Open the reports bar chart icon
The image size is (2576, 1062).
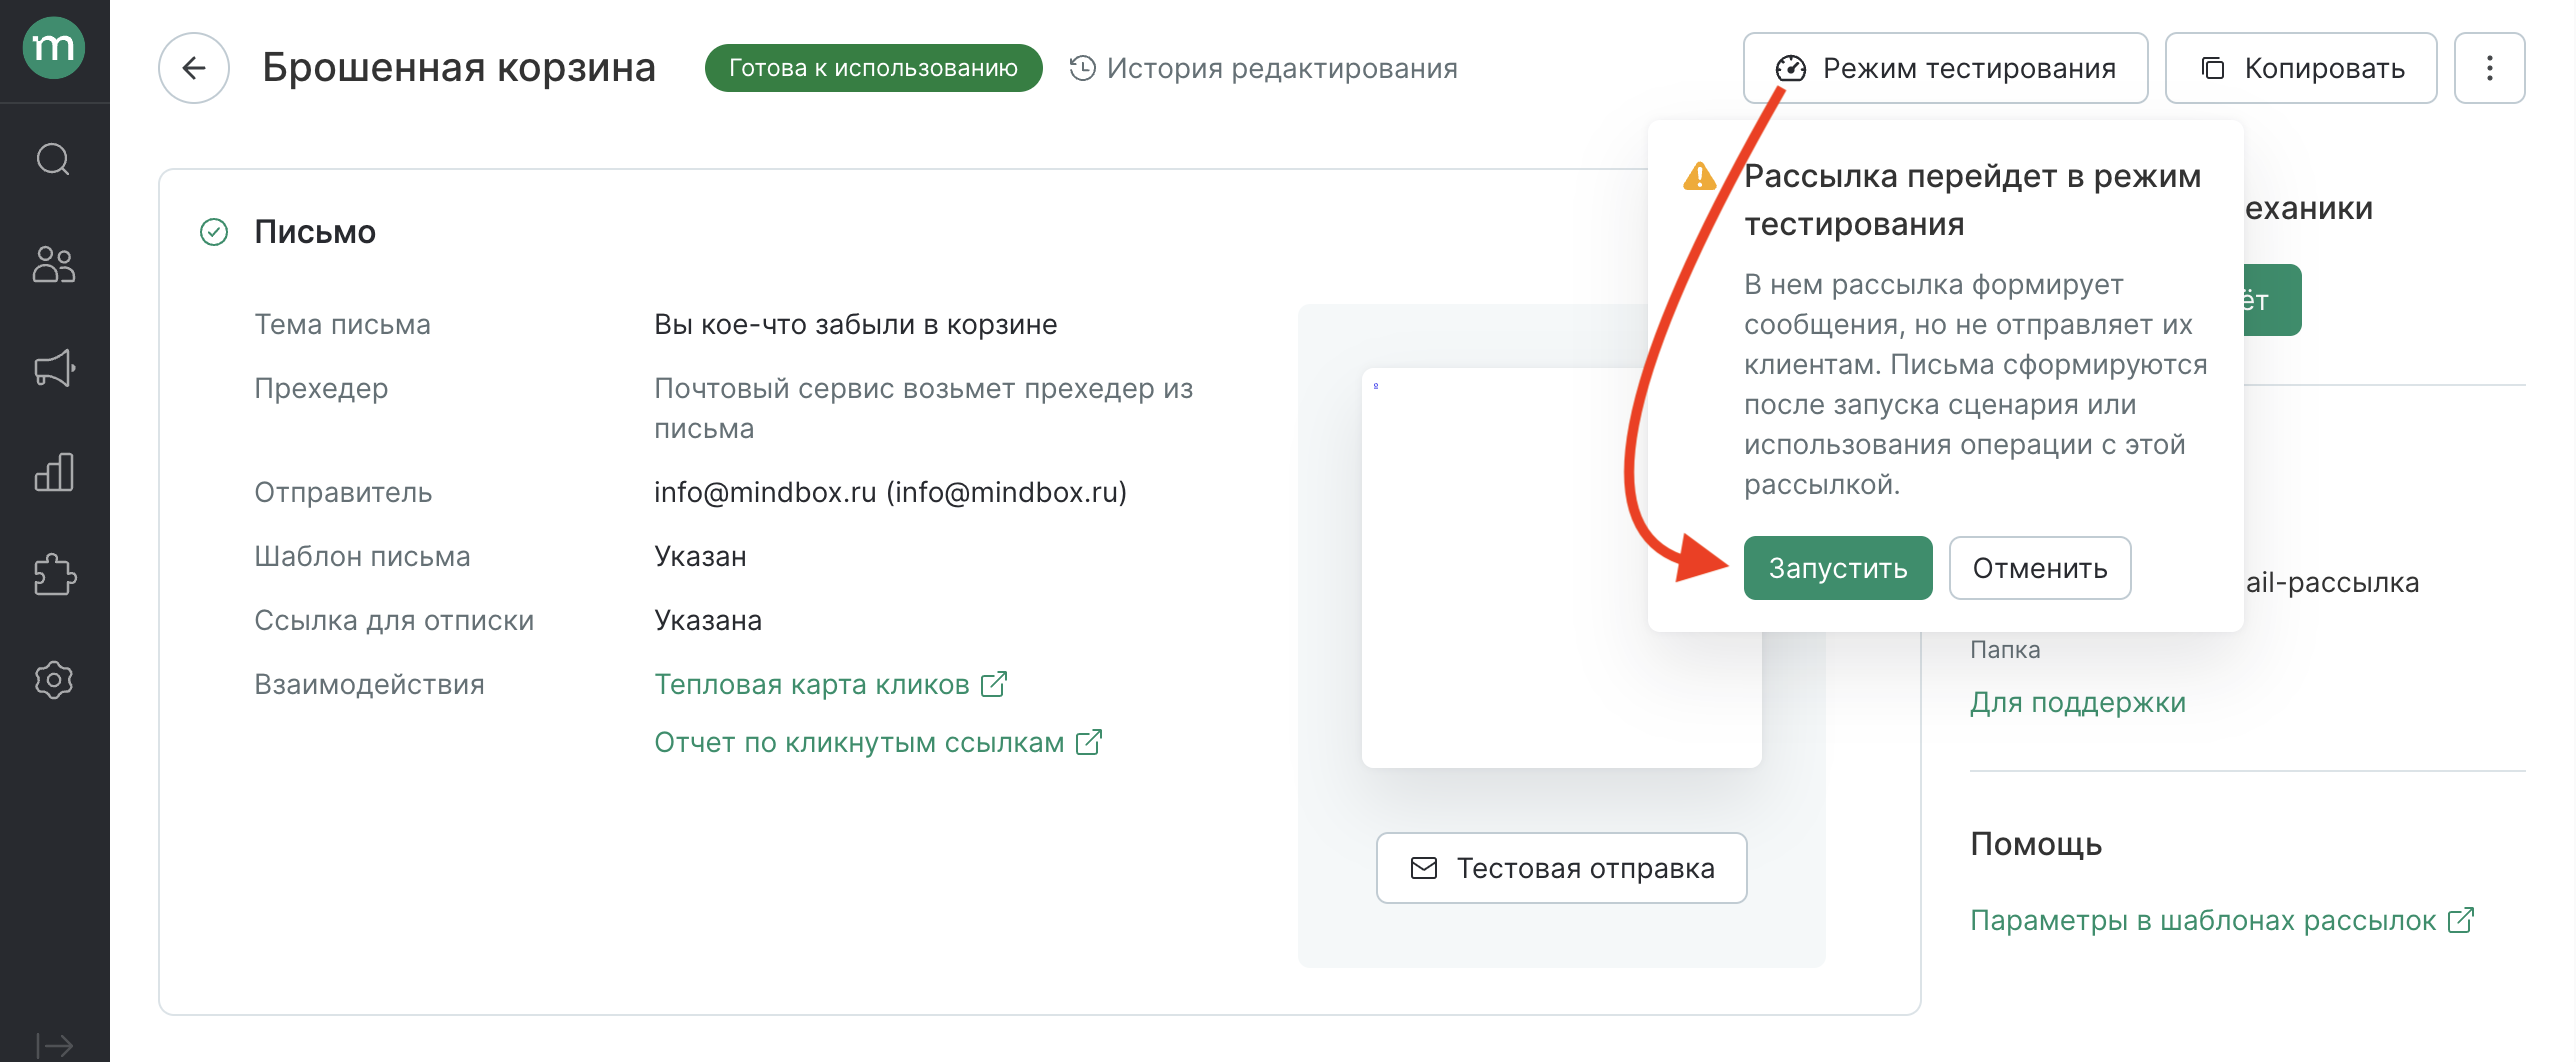(54, 472)
